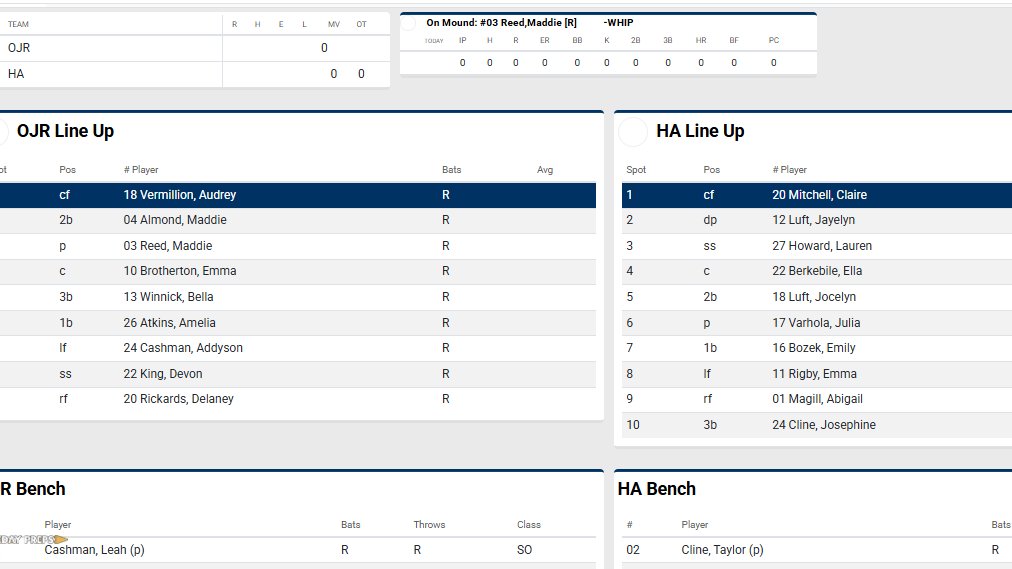Select HA player 27 Howard, Lauren
Screen dimensions: 1012x569
click(x=822, y=246)
